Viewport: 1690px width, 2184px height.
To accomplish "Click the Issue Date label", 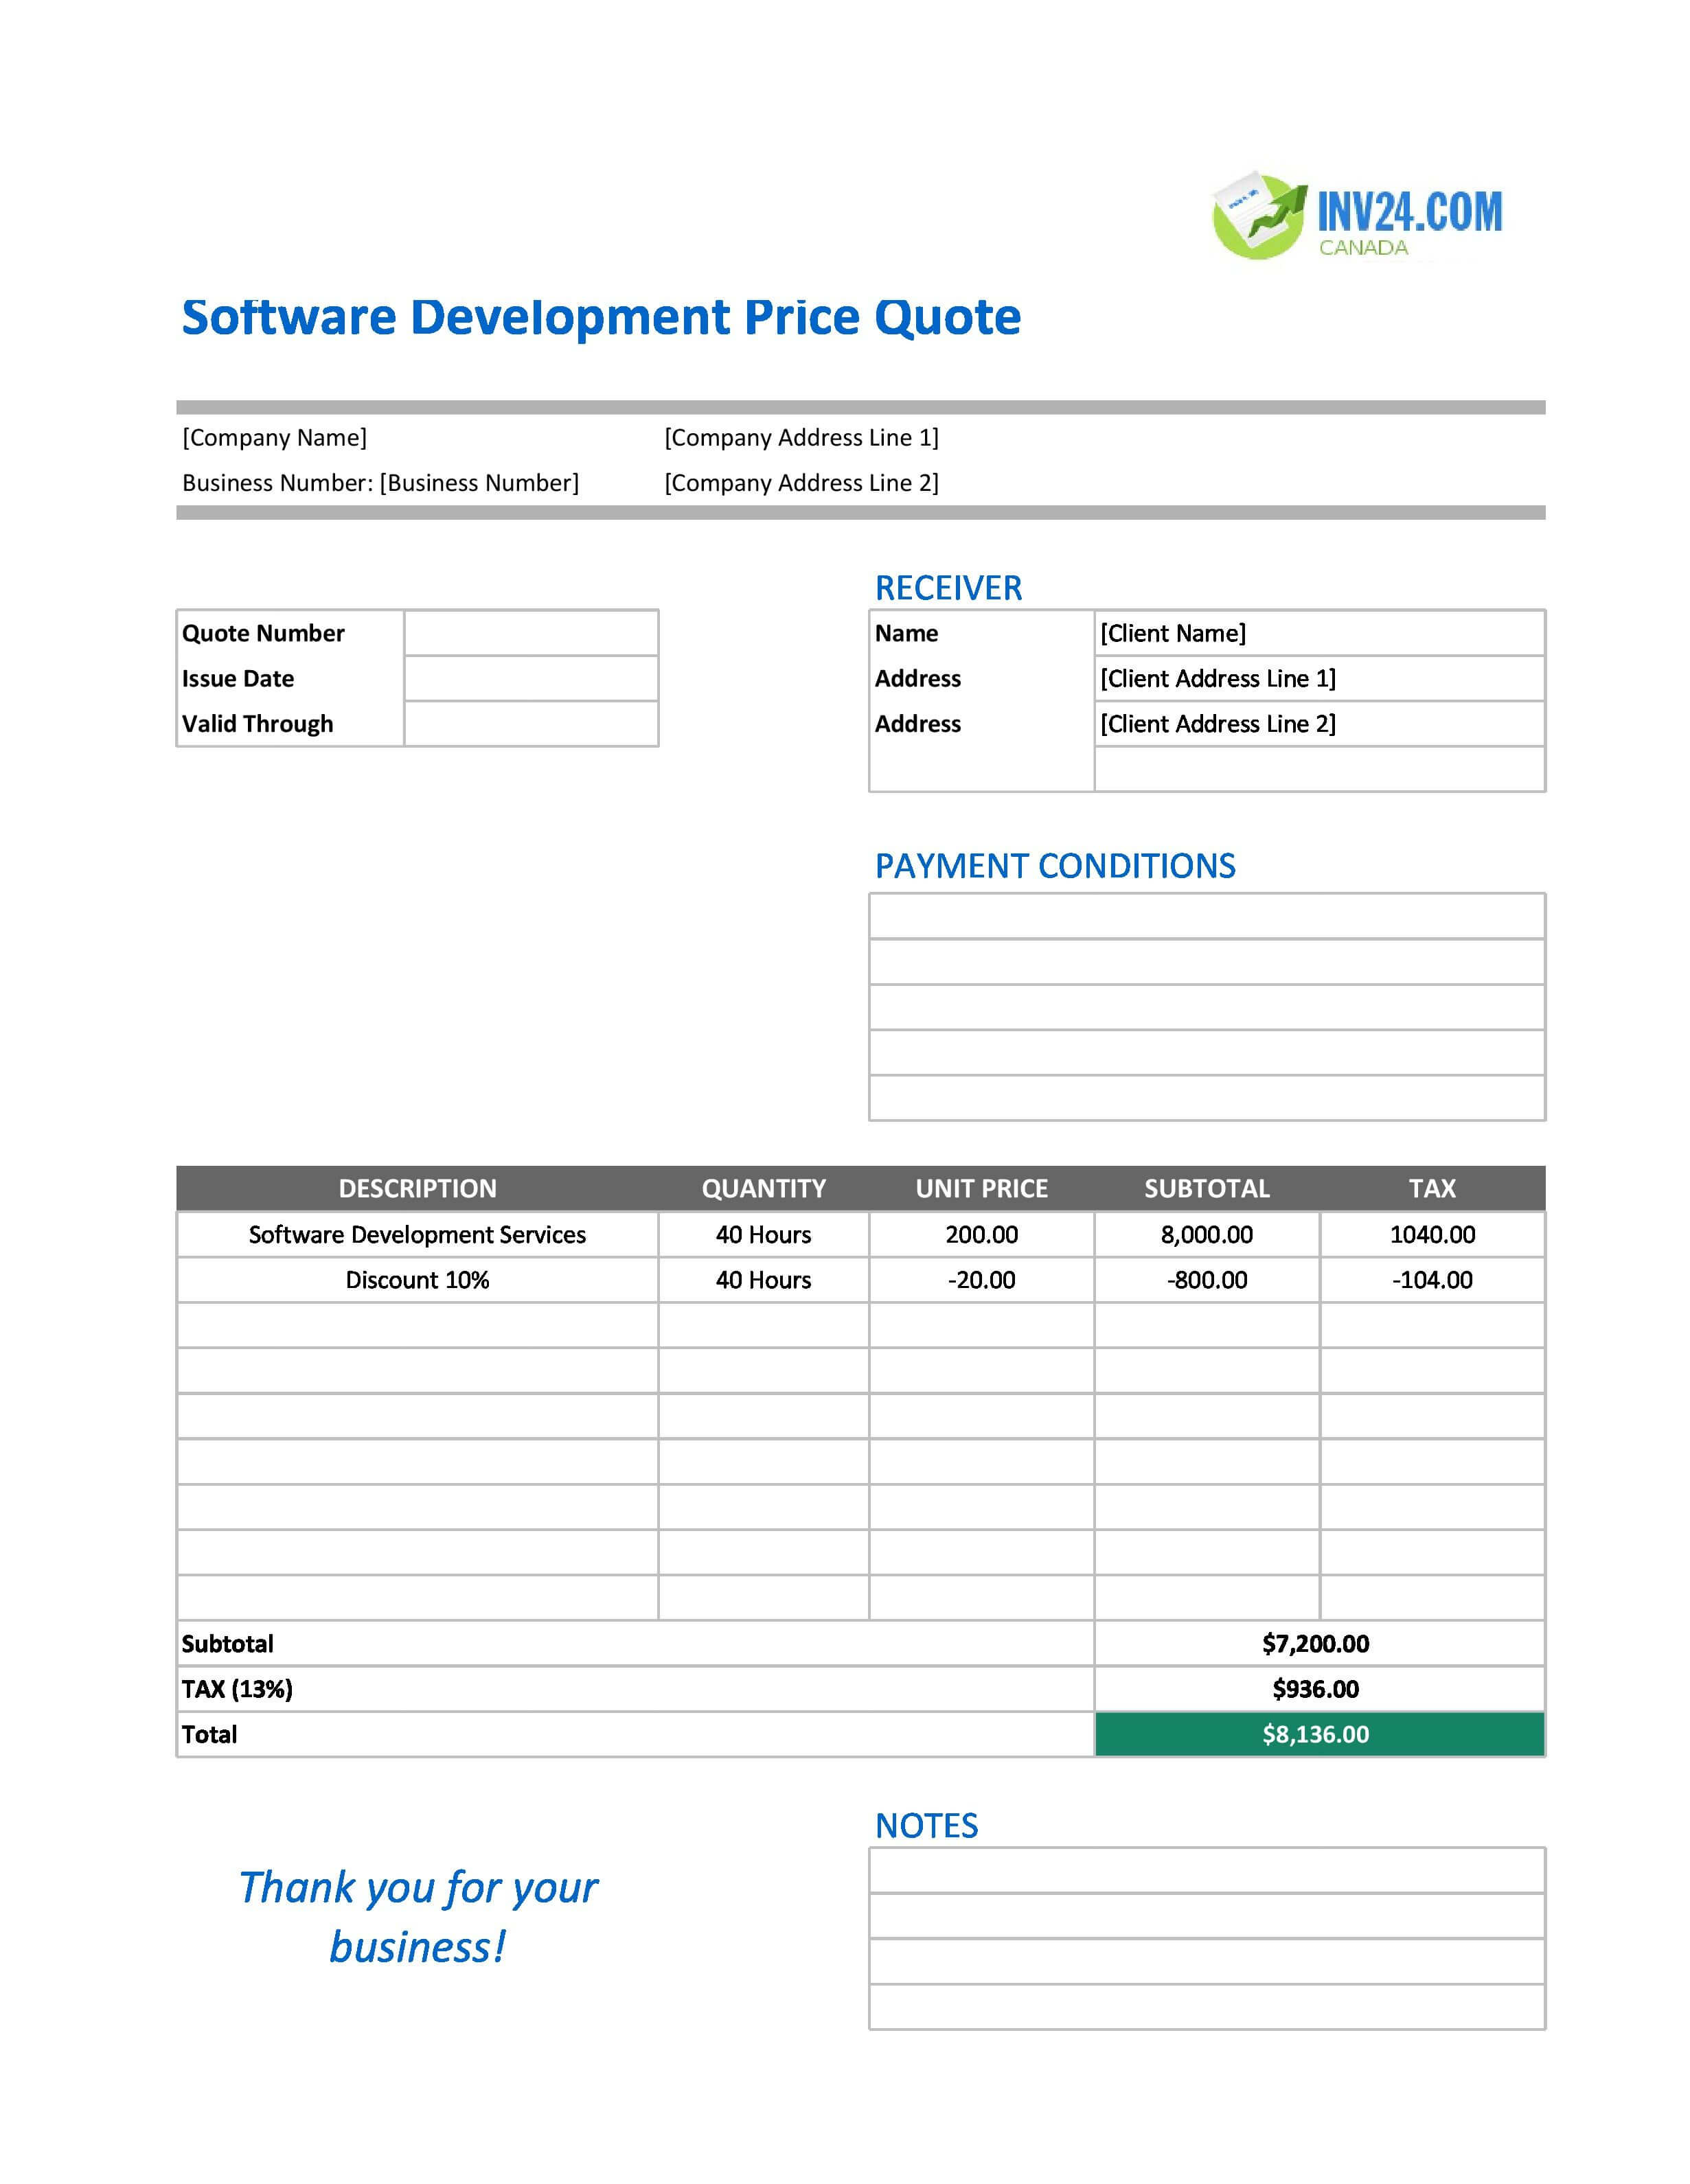I will coord(238,678).
